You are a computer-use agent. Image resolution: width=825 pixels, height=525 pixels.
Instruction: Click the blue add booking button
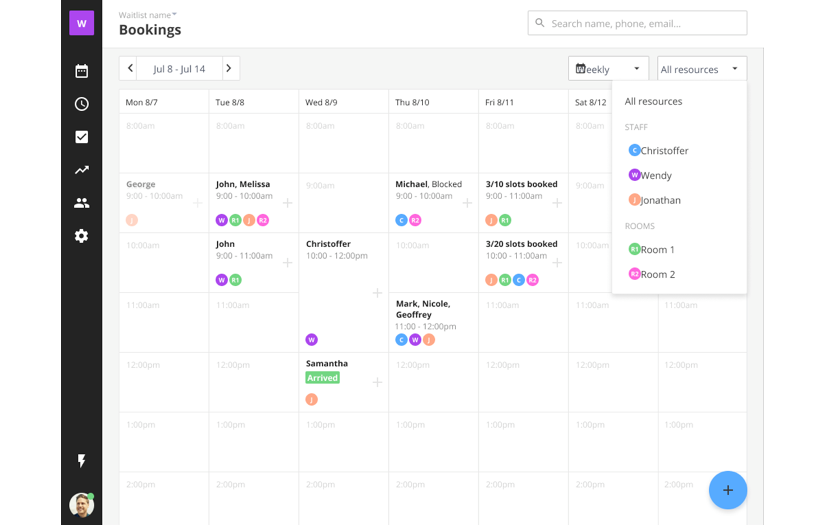(728, 490)
